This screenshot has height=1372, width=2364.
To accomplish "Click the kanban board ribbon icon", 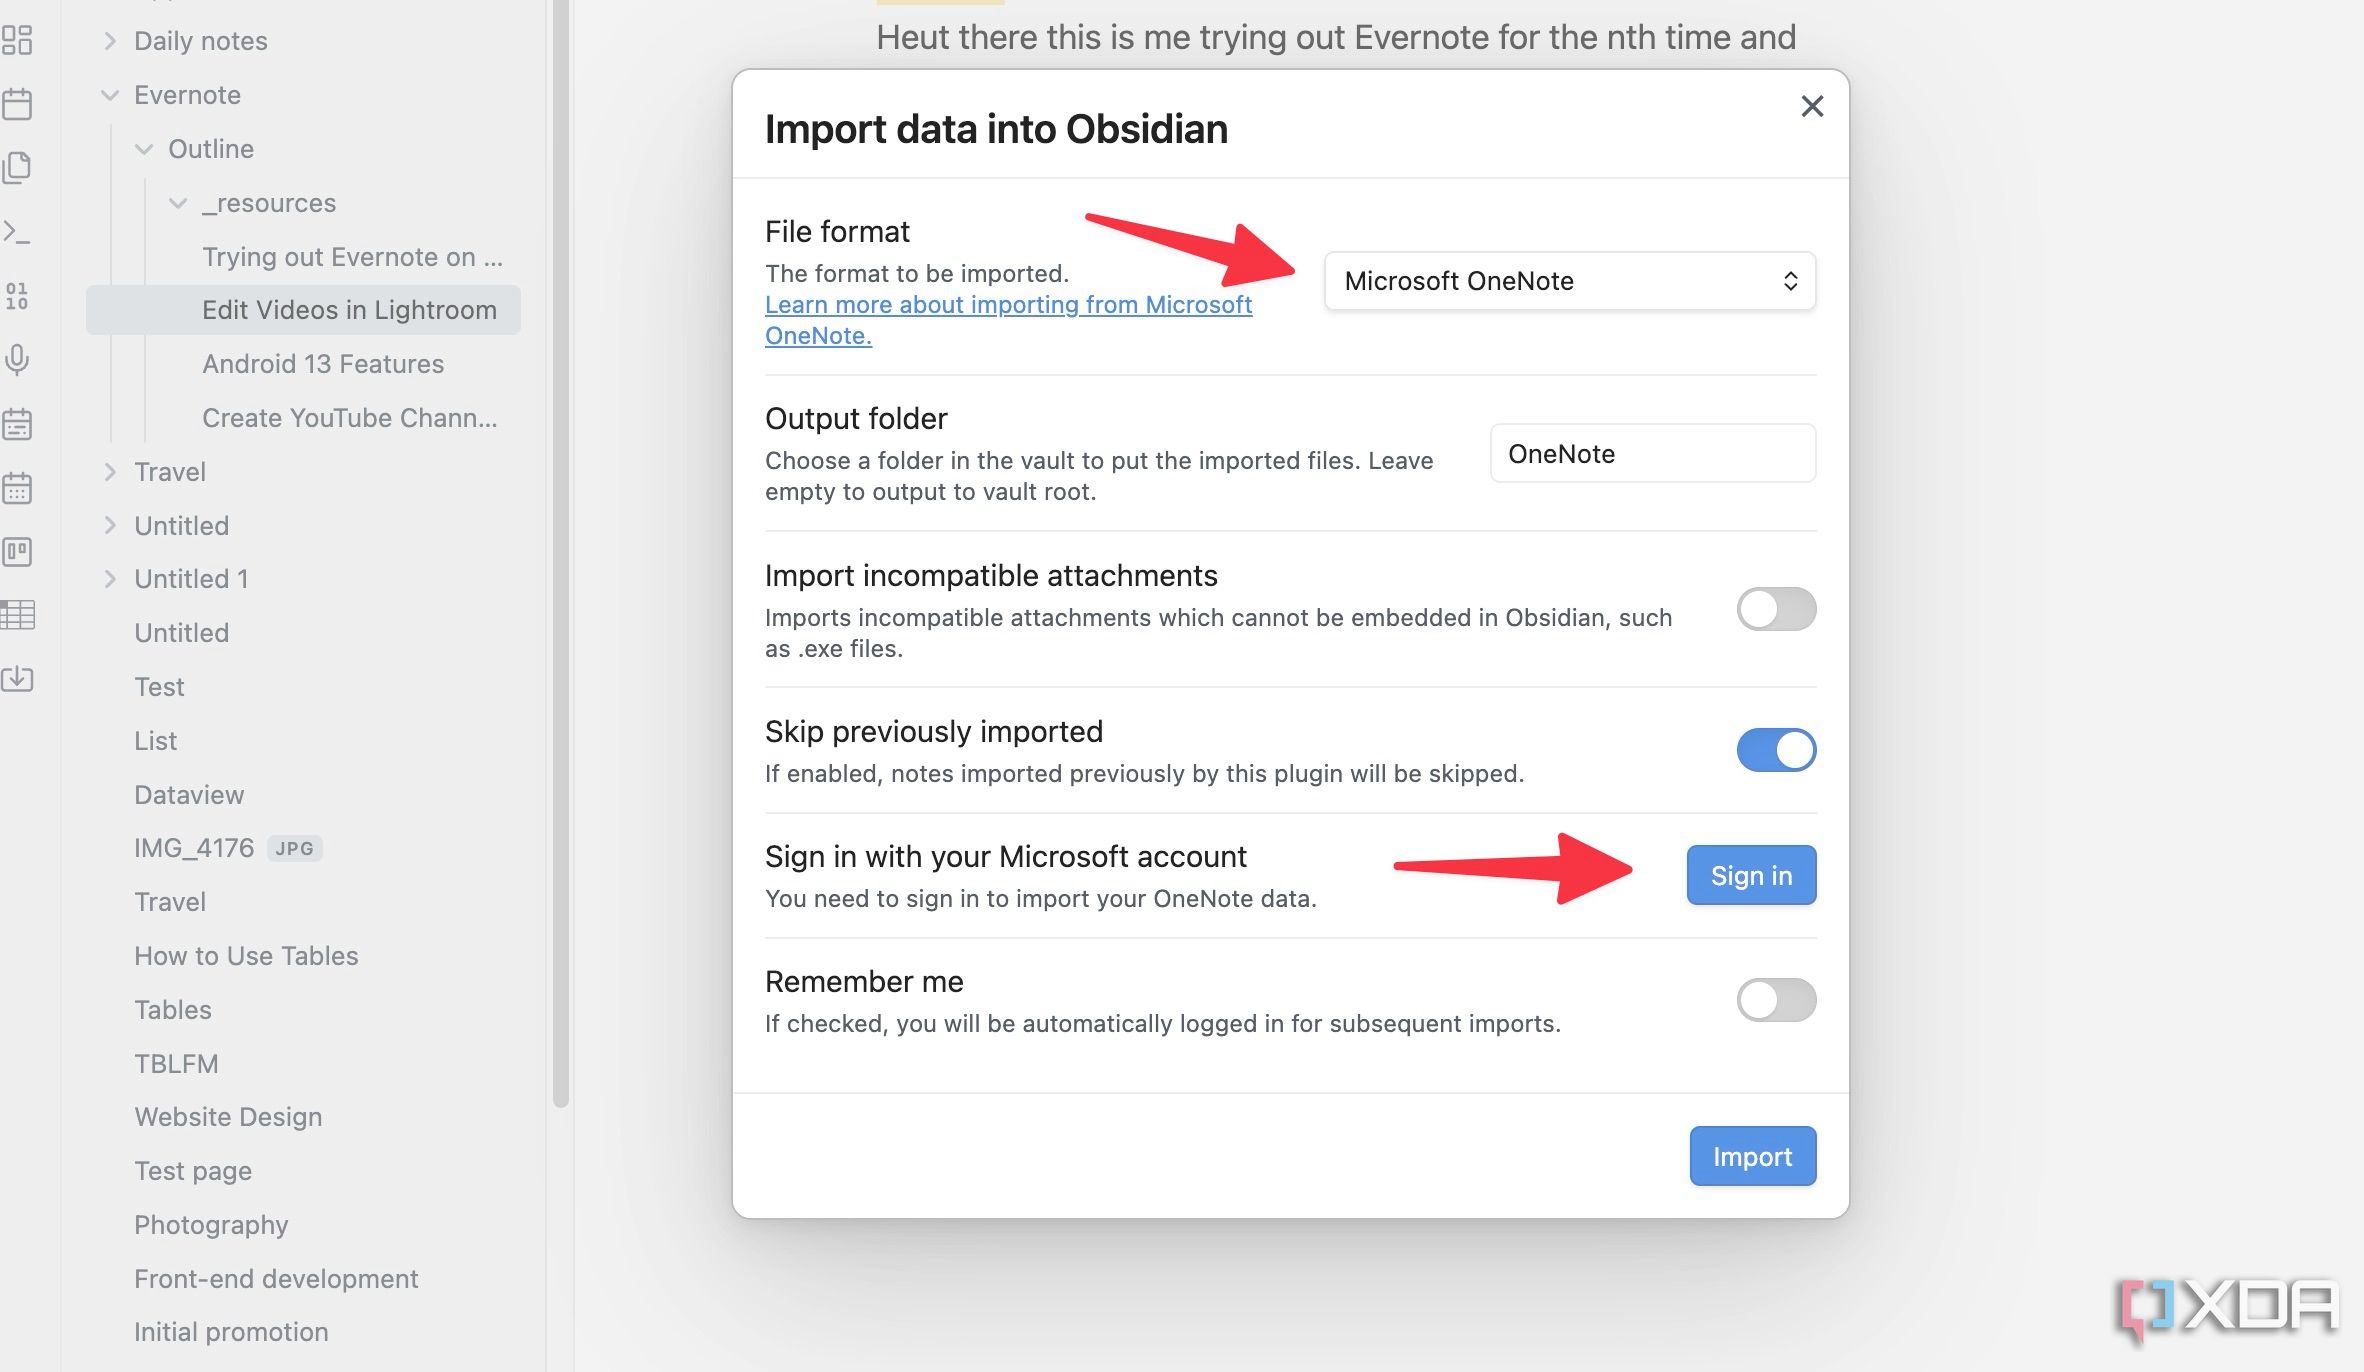I will click(x=17, y=551).
